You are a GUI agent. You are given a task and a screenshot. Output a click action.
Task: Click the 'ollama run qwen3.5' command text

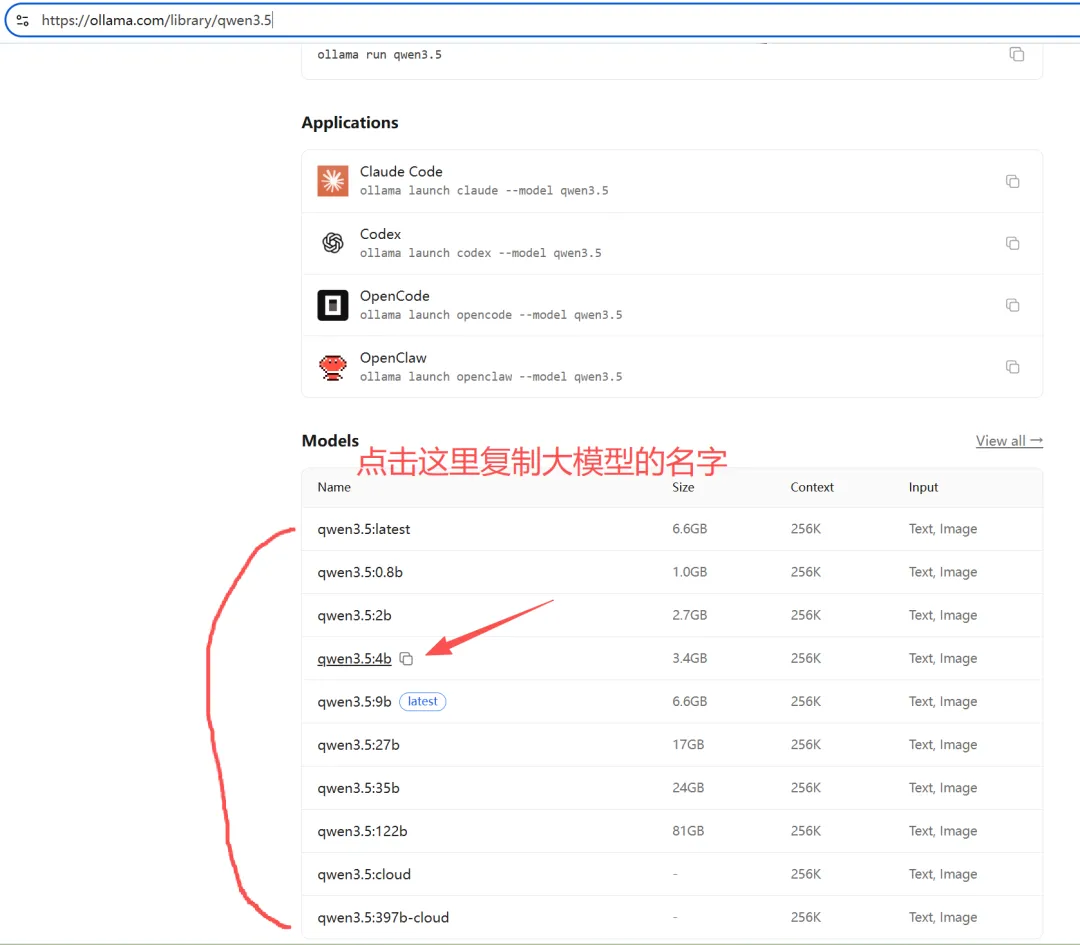pos(380,54)
